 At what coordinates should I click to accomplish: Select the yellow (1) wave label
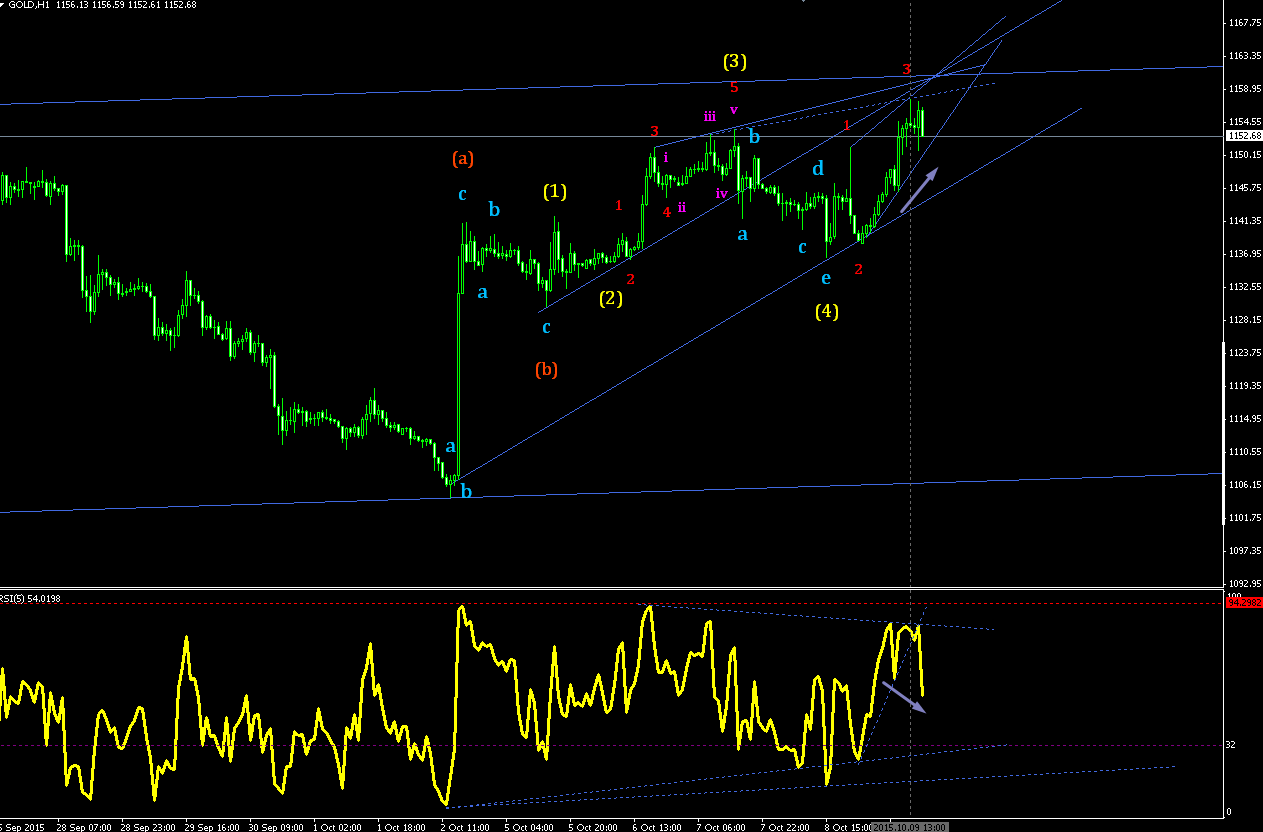pos(555,191)
